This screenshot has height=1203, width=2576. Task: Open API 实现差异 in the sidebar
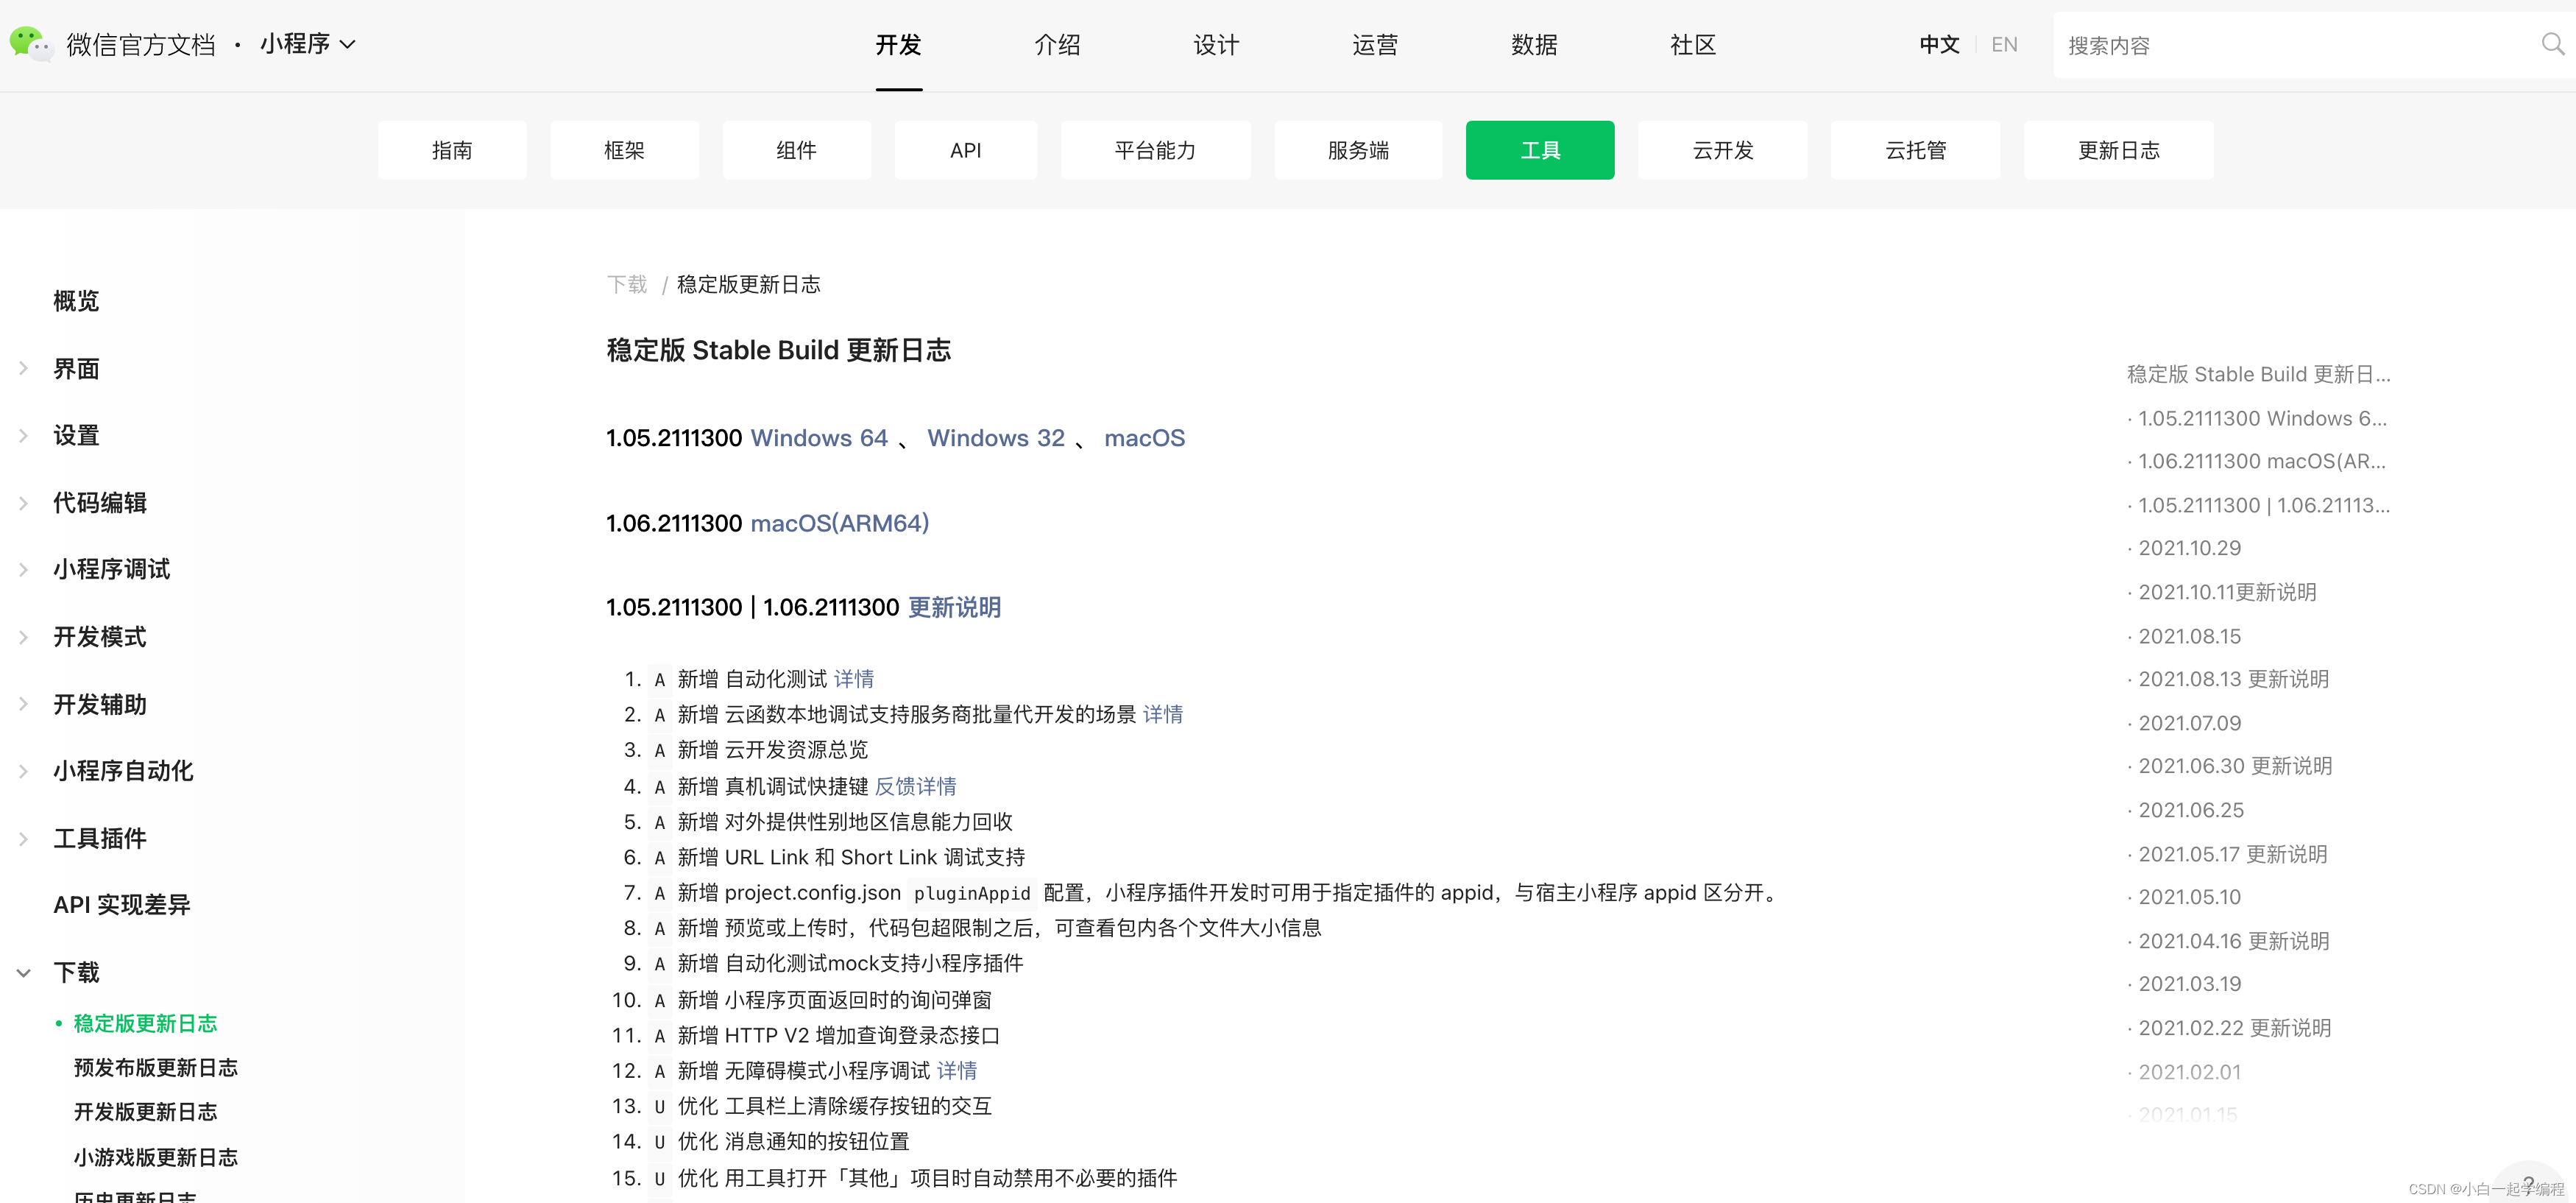122,905
